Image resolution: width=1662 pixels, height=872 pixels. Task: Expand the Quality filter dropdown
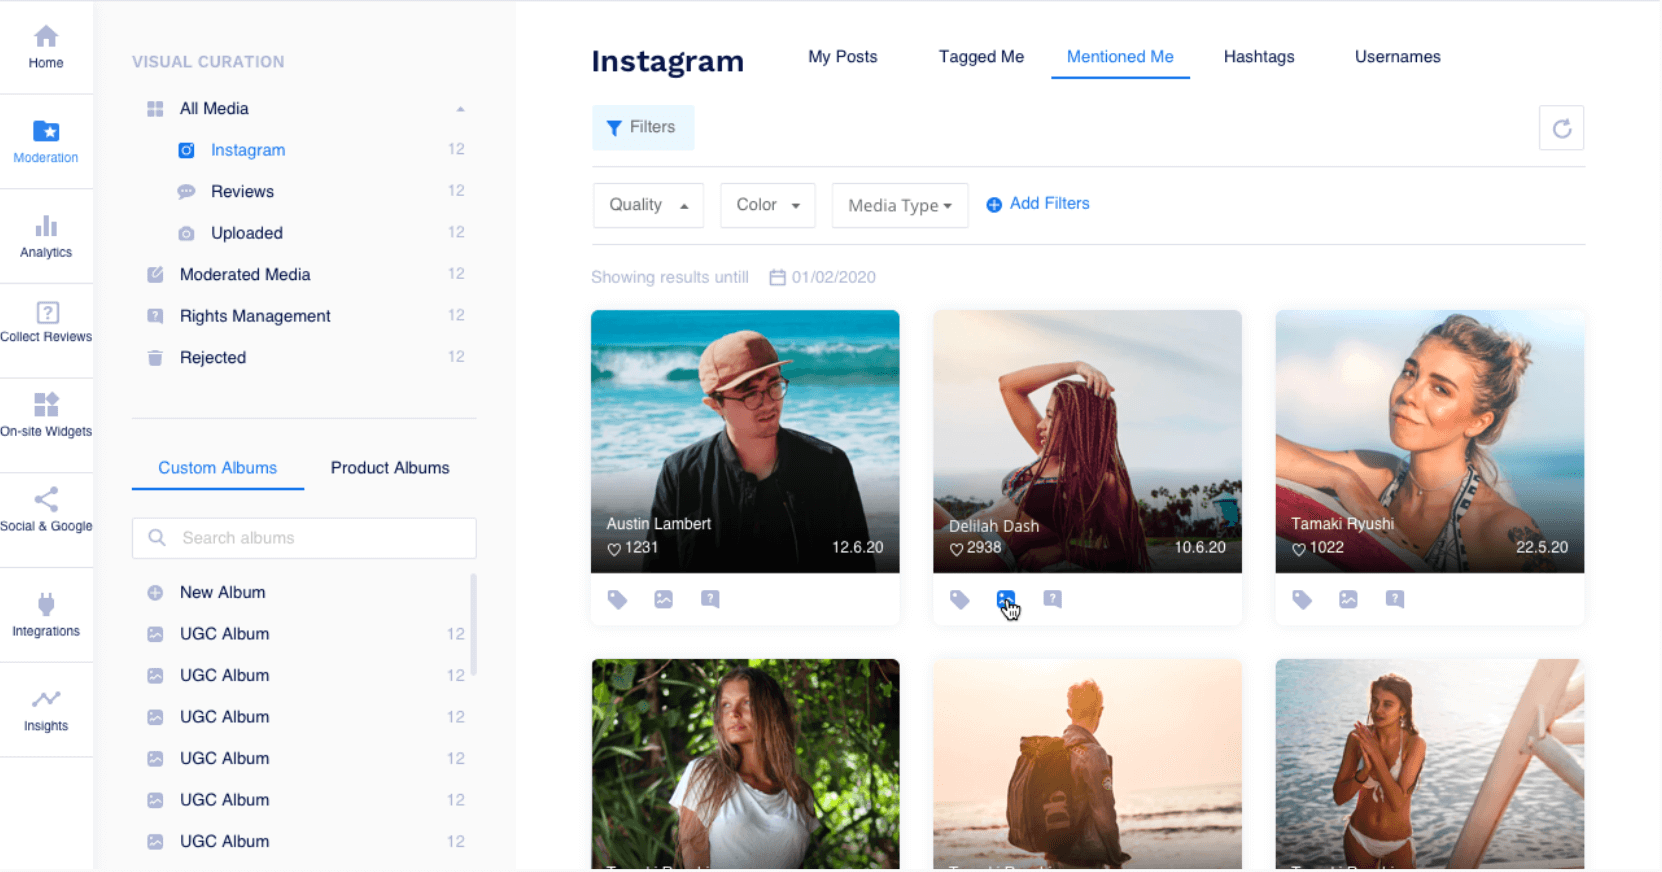point(648,205)
